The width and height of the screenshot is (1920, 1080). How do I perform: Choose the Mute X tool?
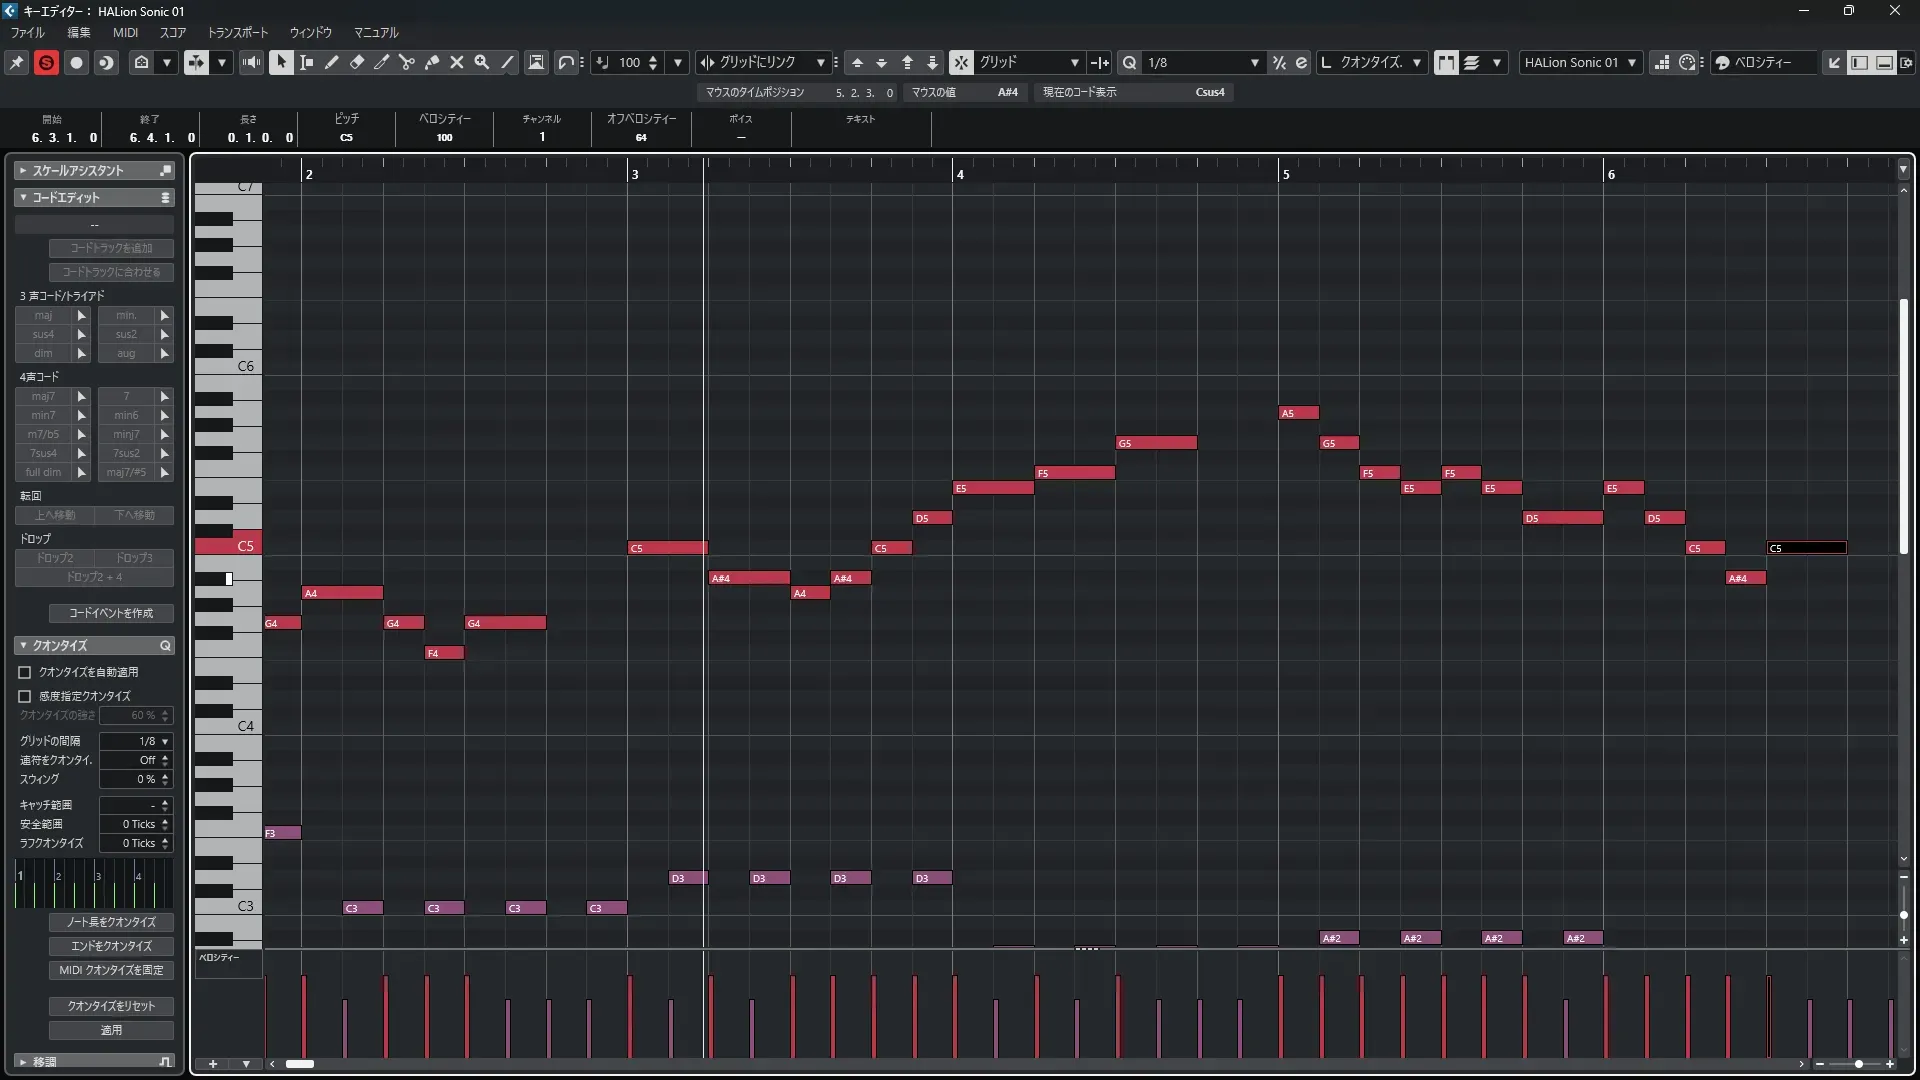click(x=457, y=62)
